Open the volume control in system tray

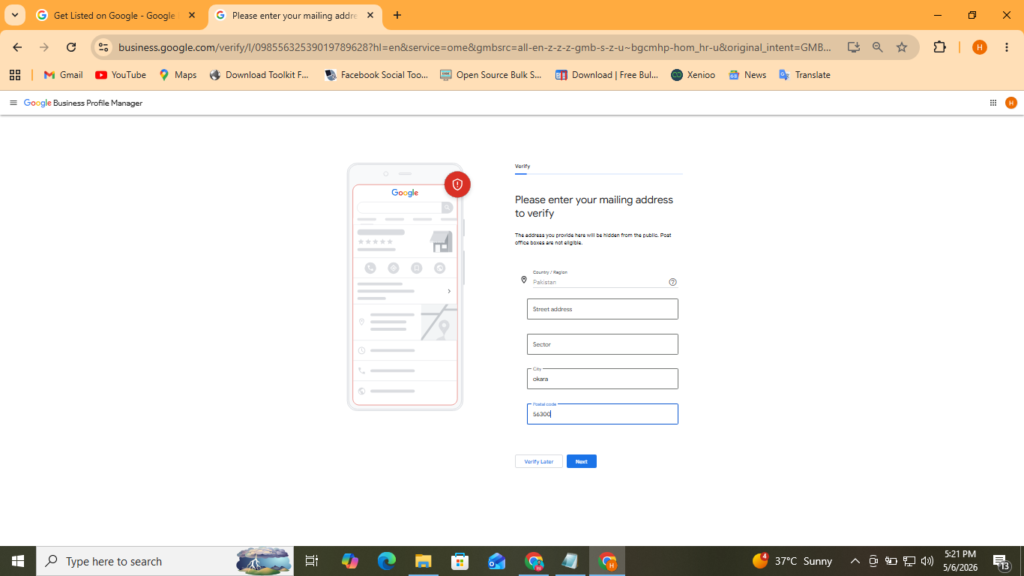(927, 561)
